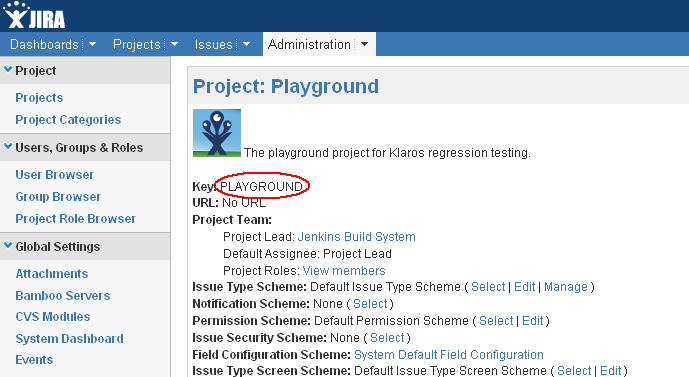
Task: Open the System Dashboard link
Action: click(x=69, y=338)
